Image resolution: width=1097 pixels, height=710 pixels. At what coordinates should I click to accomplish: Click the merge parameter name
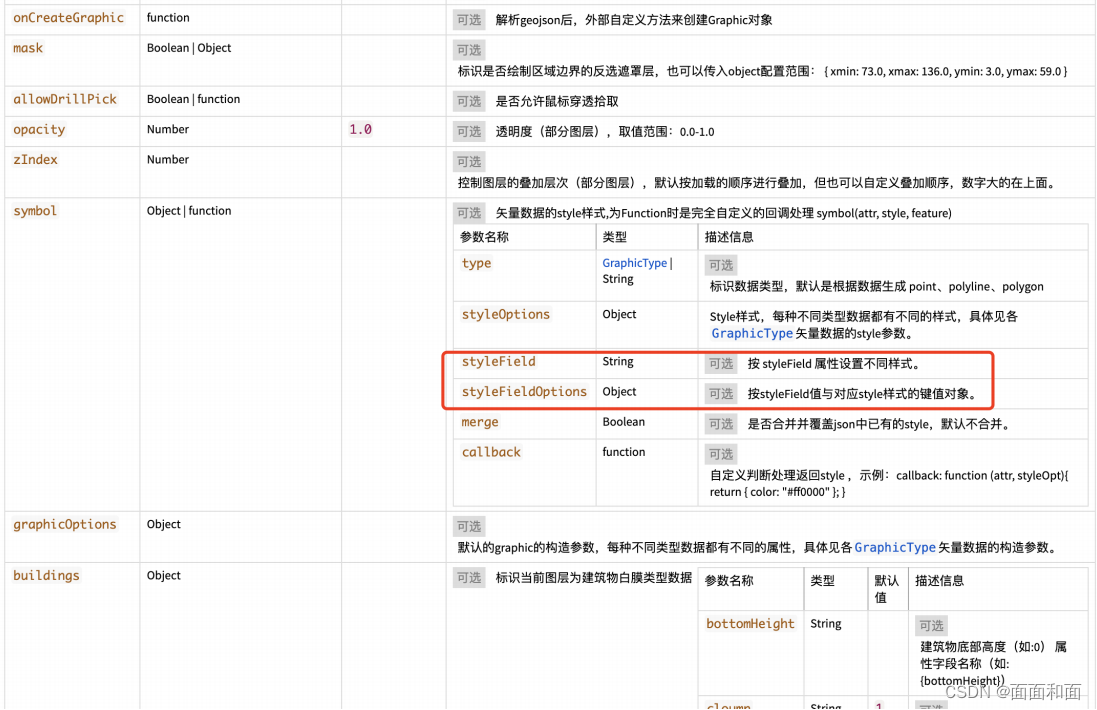click(480, 422)
